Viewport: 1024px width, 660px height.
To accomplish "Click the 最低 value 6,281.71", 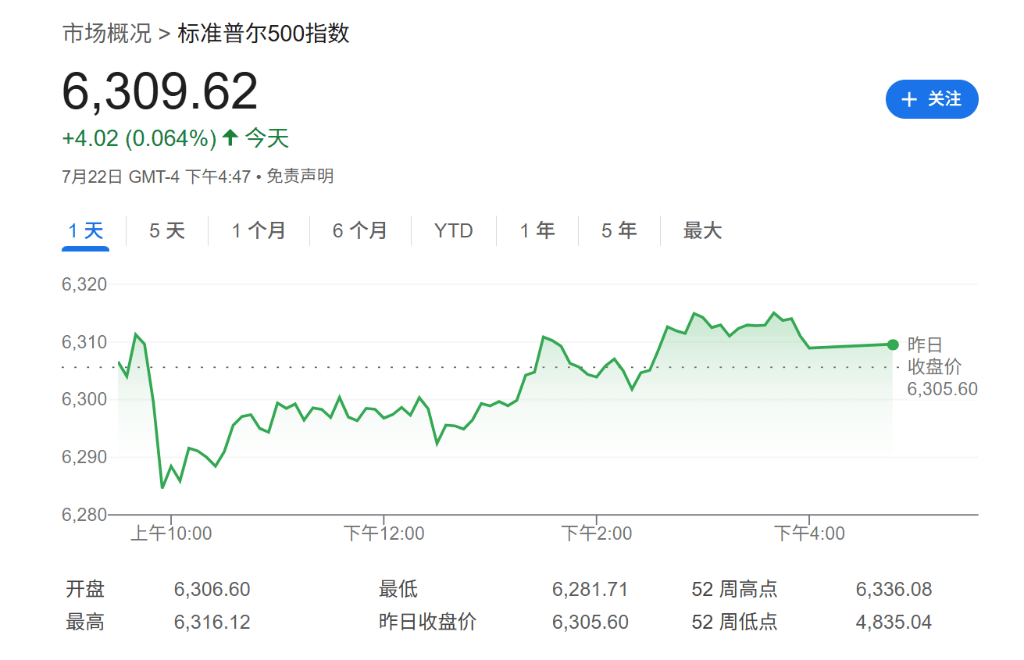I will click(590, 589).
